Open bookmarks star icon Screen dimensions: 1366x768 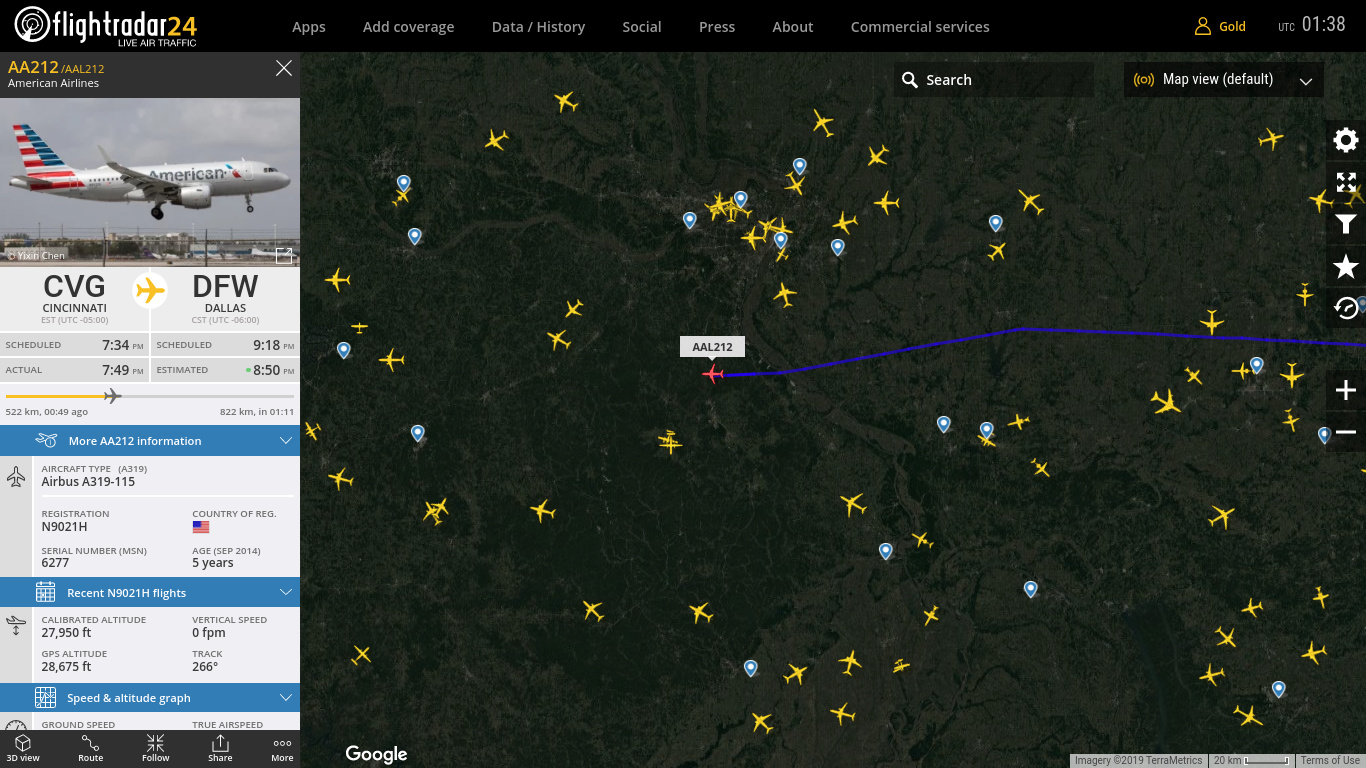(1346, 266)
